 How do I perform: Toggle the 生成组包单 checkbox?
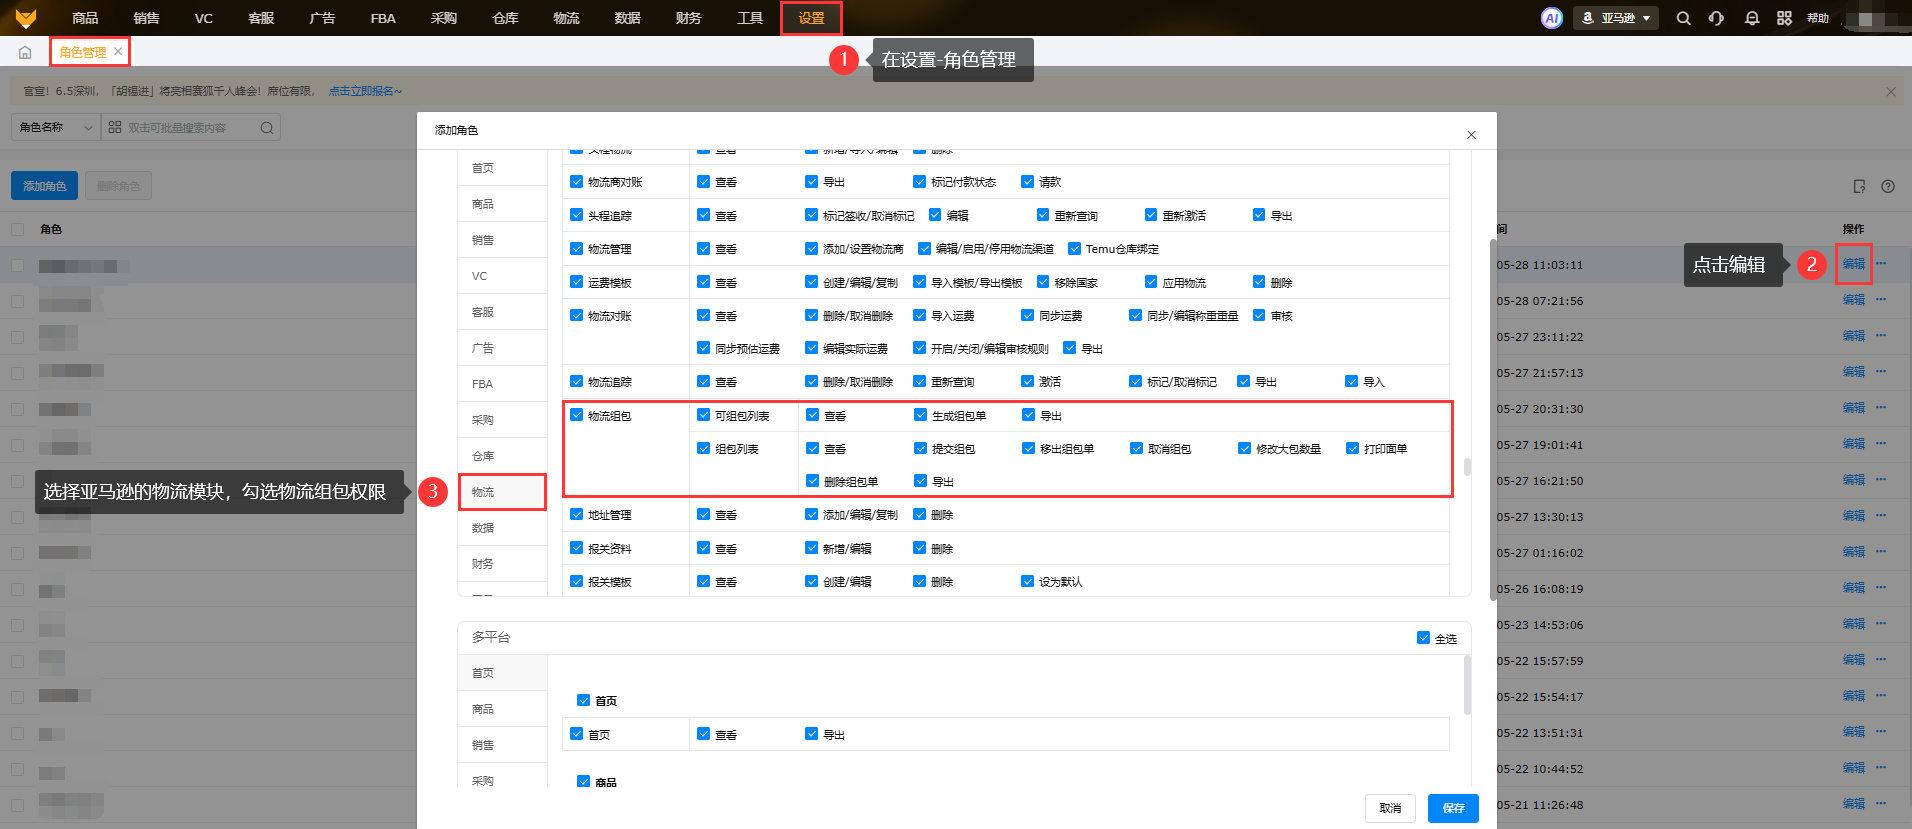click(x=920, y=415)
